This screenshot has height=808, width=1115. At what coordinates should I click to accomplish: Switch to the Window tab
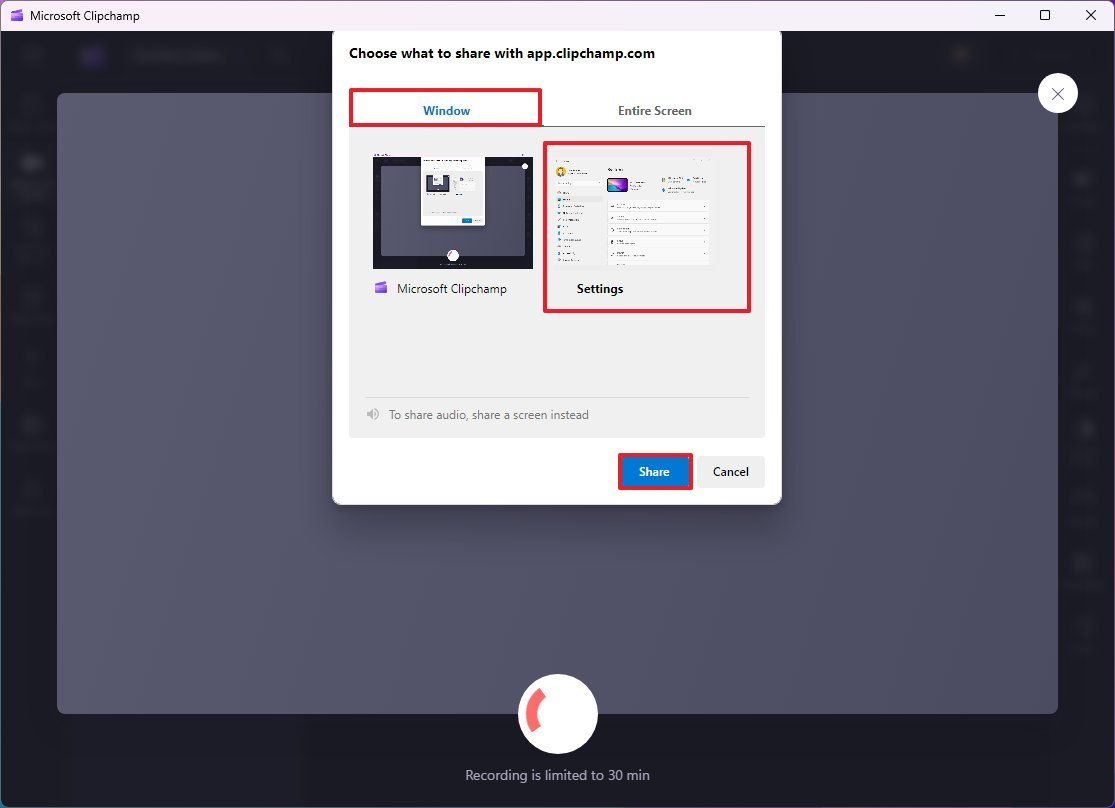coord(446,110)
